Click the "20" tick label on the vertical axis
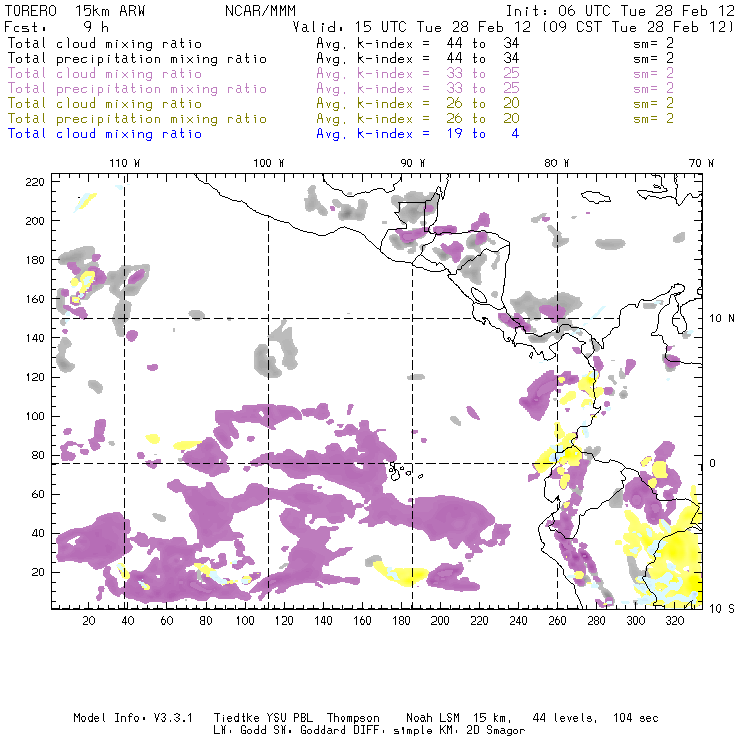The image size is (740, 740). (x=39, y=572)
